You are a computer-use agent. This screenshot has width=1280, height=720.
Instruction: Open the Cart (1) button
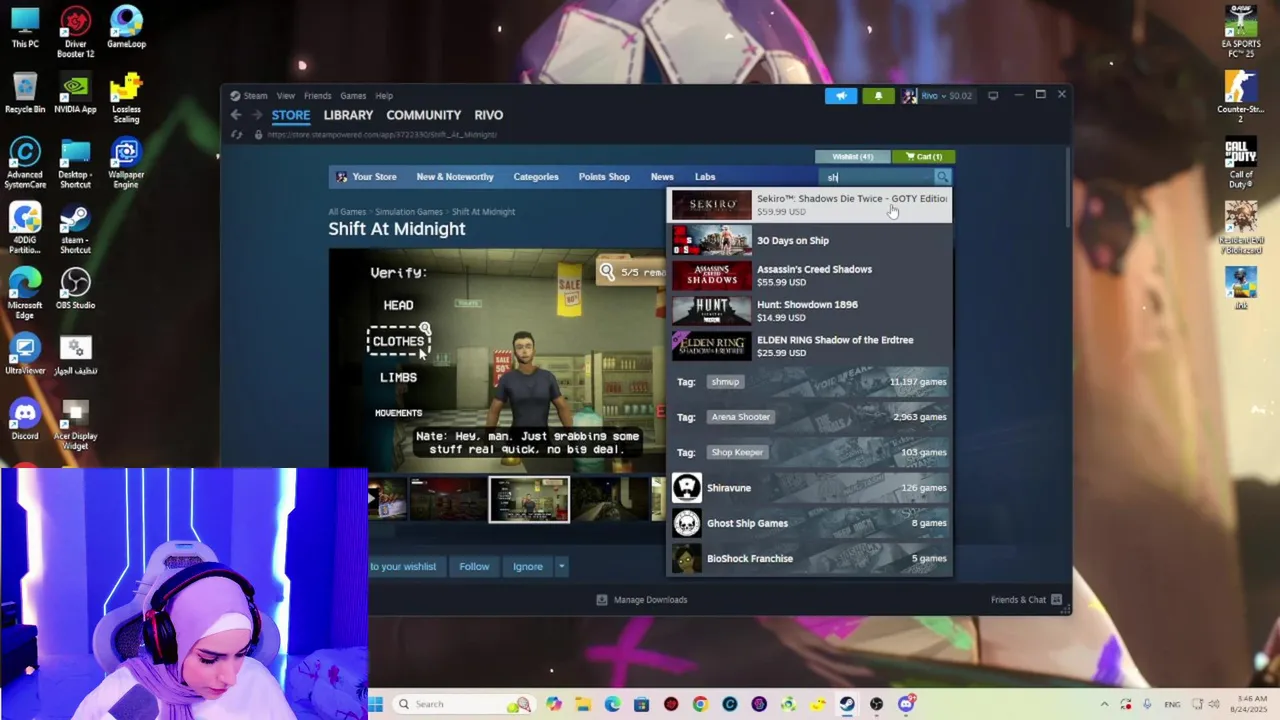click(x=923, y=156)
